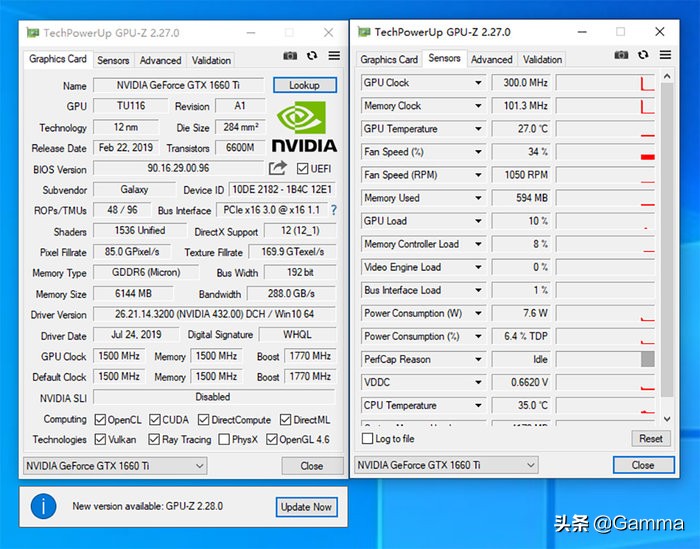Image resolution: width=700 pixels, height=549 pixels.
Task: Toggle the DirectML checkbox
Action: (x=286, y=420)
